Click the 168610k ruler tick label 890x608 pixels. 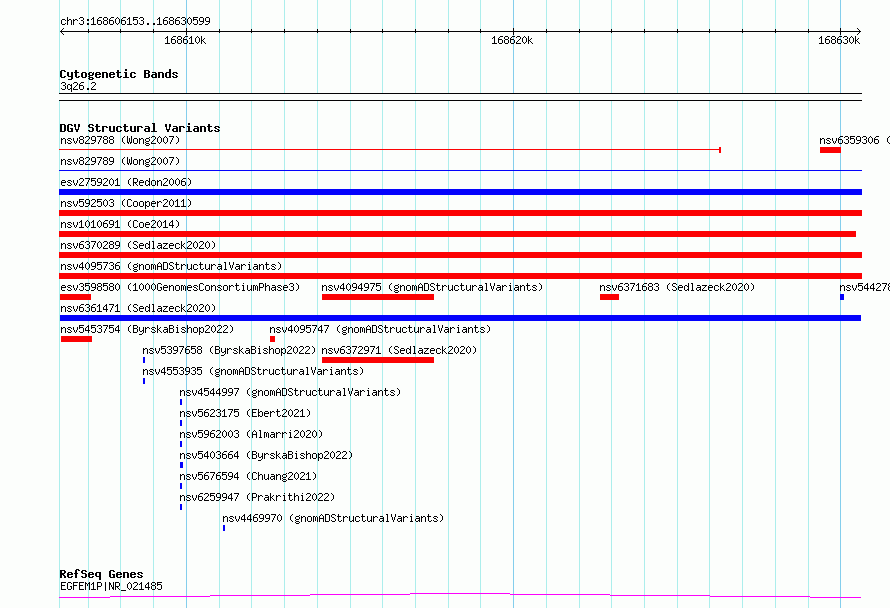point(185,40)
